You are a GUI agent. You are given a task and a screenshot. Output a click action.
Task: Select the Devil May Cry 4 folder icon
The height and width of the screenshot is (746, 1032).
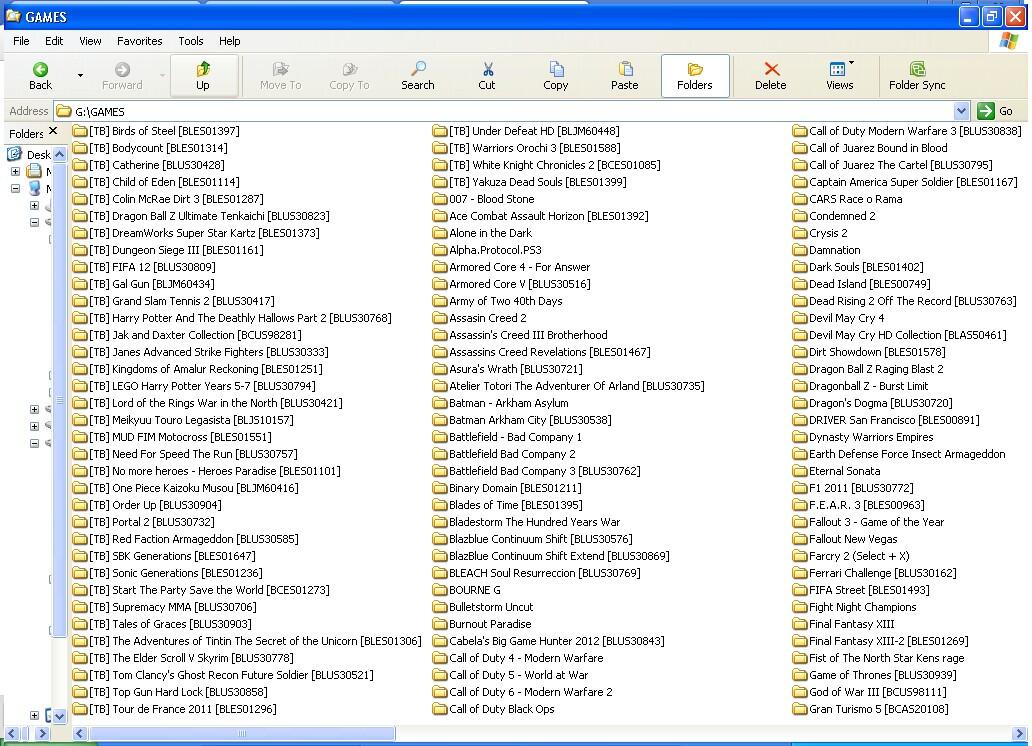(800, 318)
